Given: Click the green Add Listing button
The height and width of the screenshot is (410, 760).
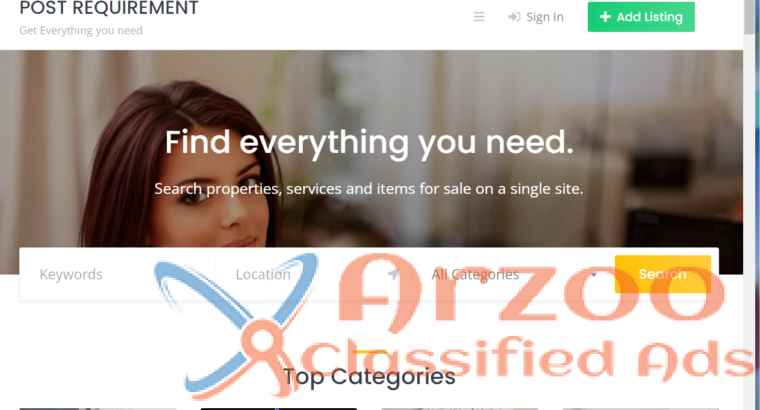Looking at the screenshot, I should [641, 17].
